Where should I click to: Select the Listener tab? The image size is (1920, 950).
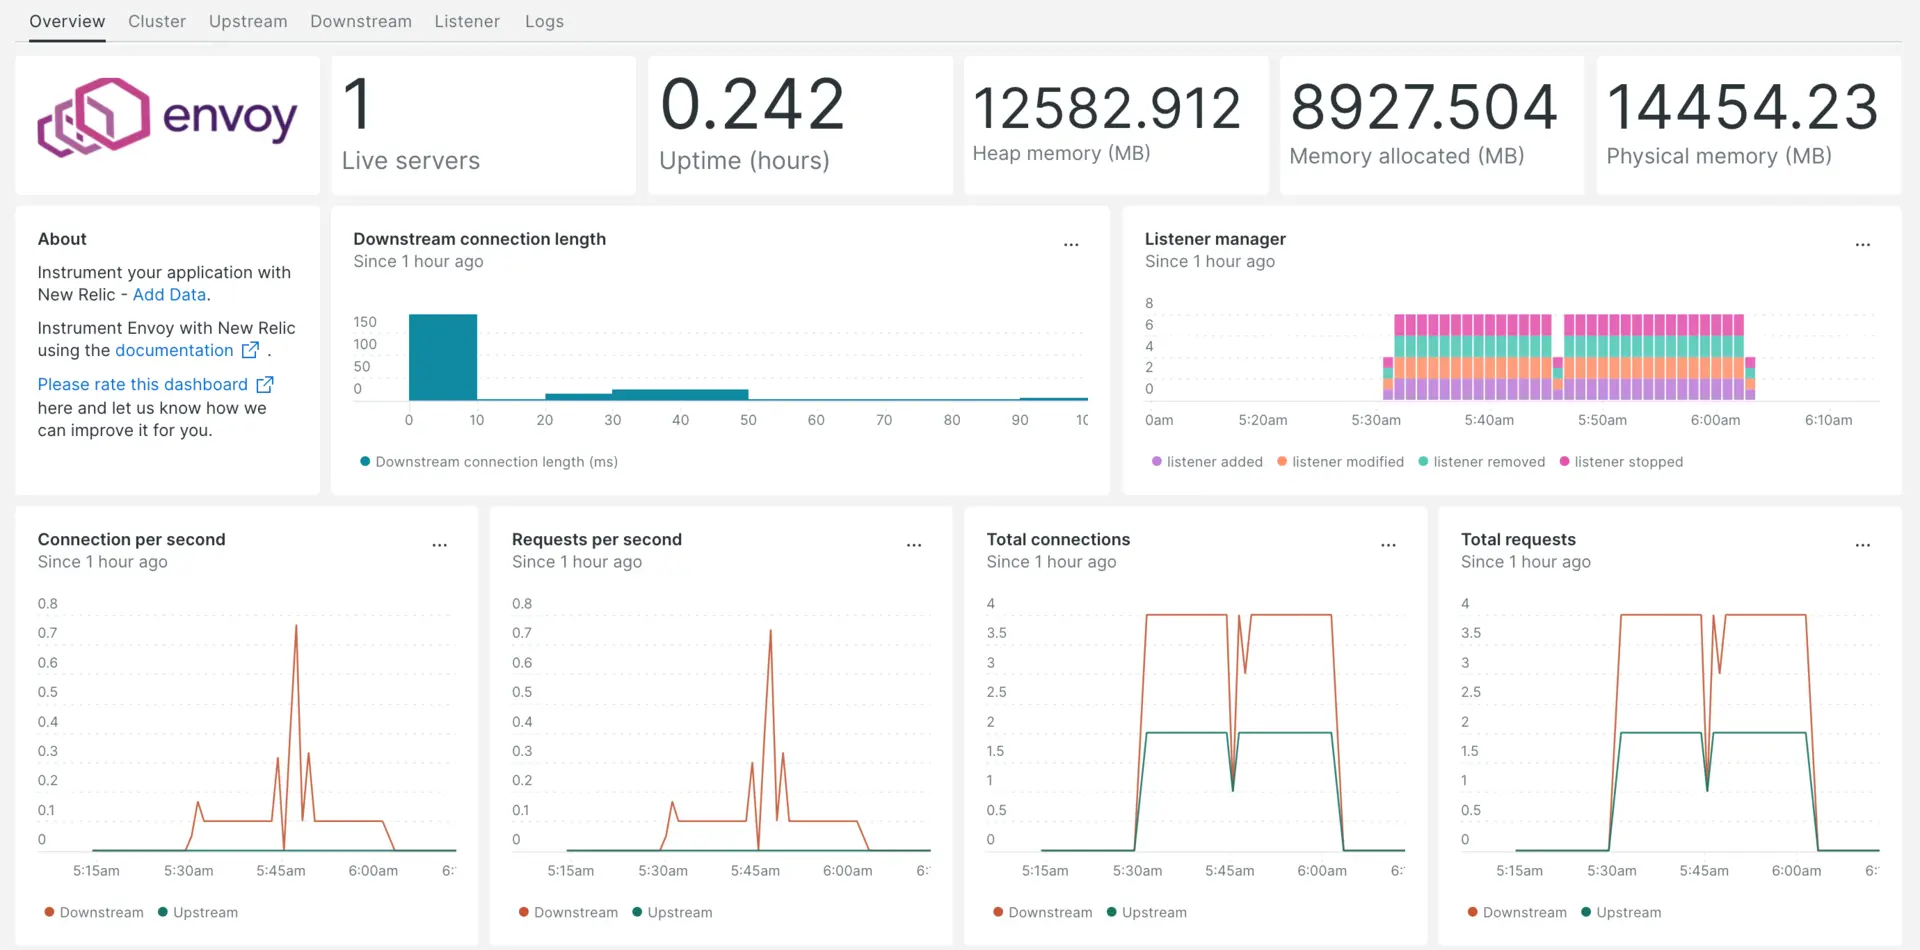coord(467,21)
